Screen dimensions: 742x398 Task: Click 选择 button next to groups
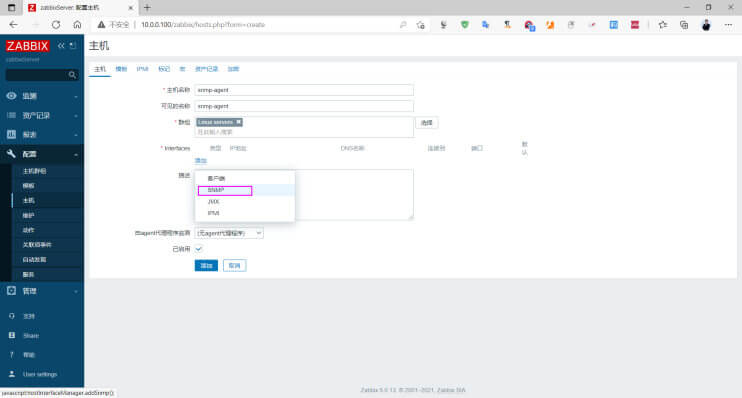tap(427, 123)
